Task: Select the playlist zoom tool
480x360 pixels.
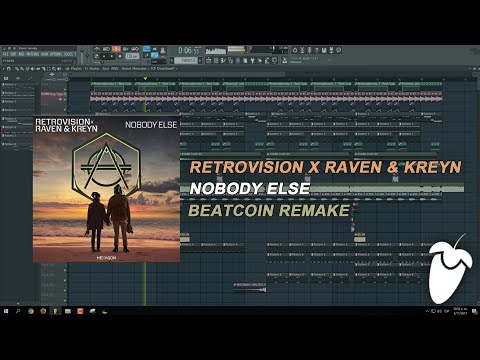Action: pos(54,69)
